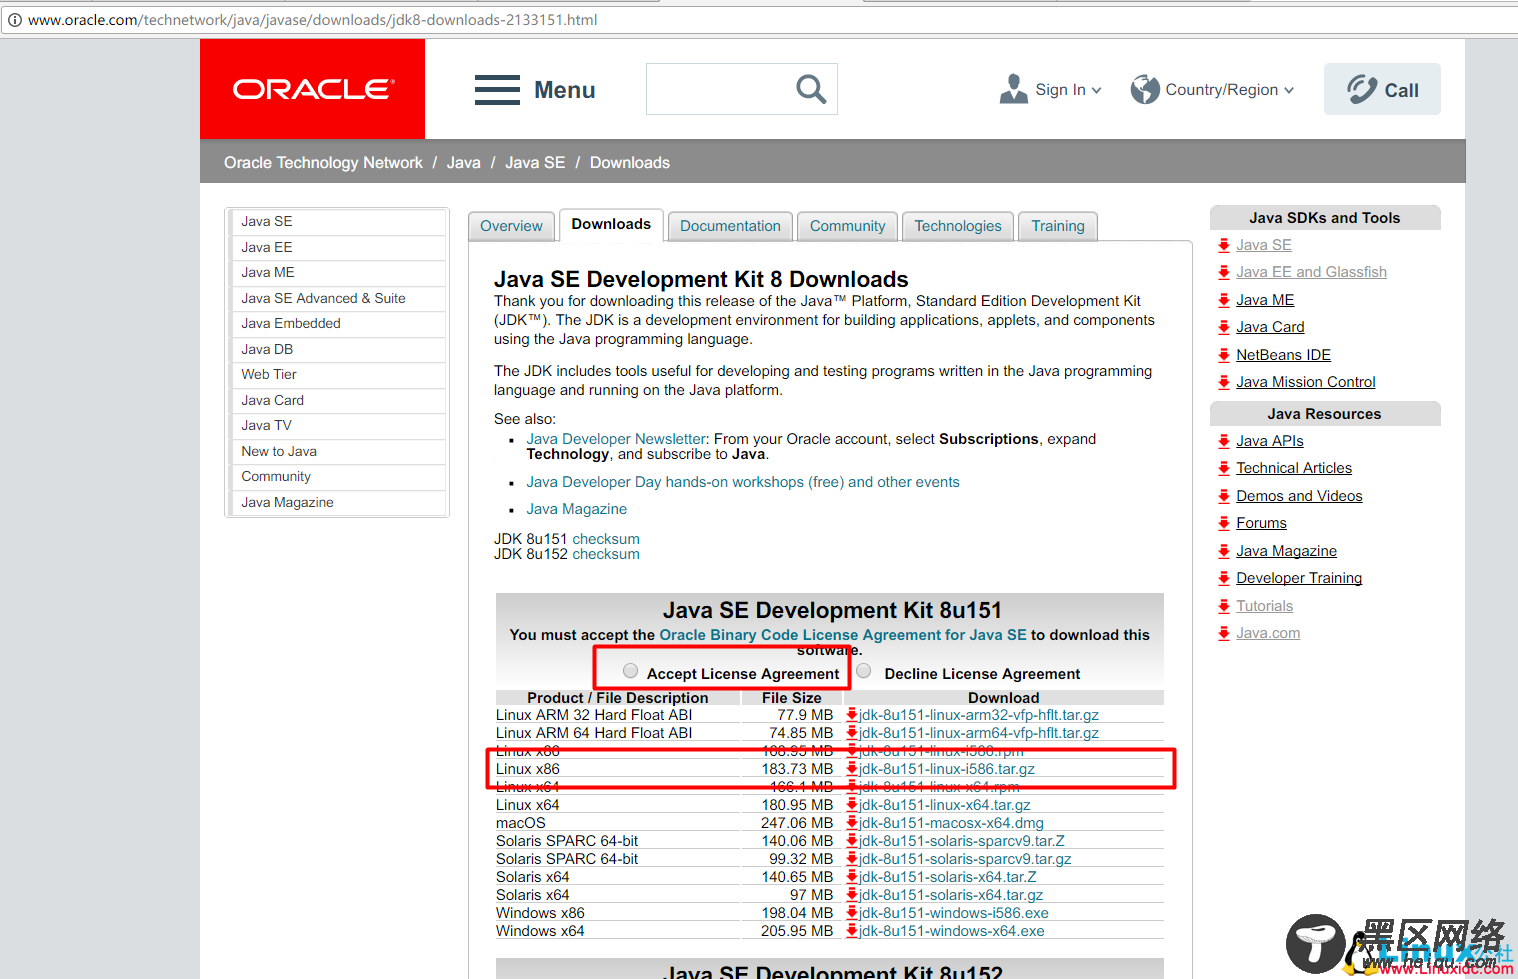Click the Java breadcrumb link
The height and width of the screenshot is (979, 1518).
point(463,163)
